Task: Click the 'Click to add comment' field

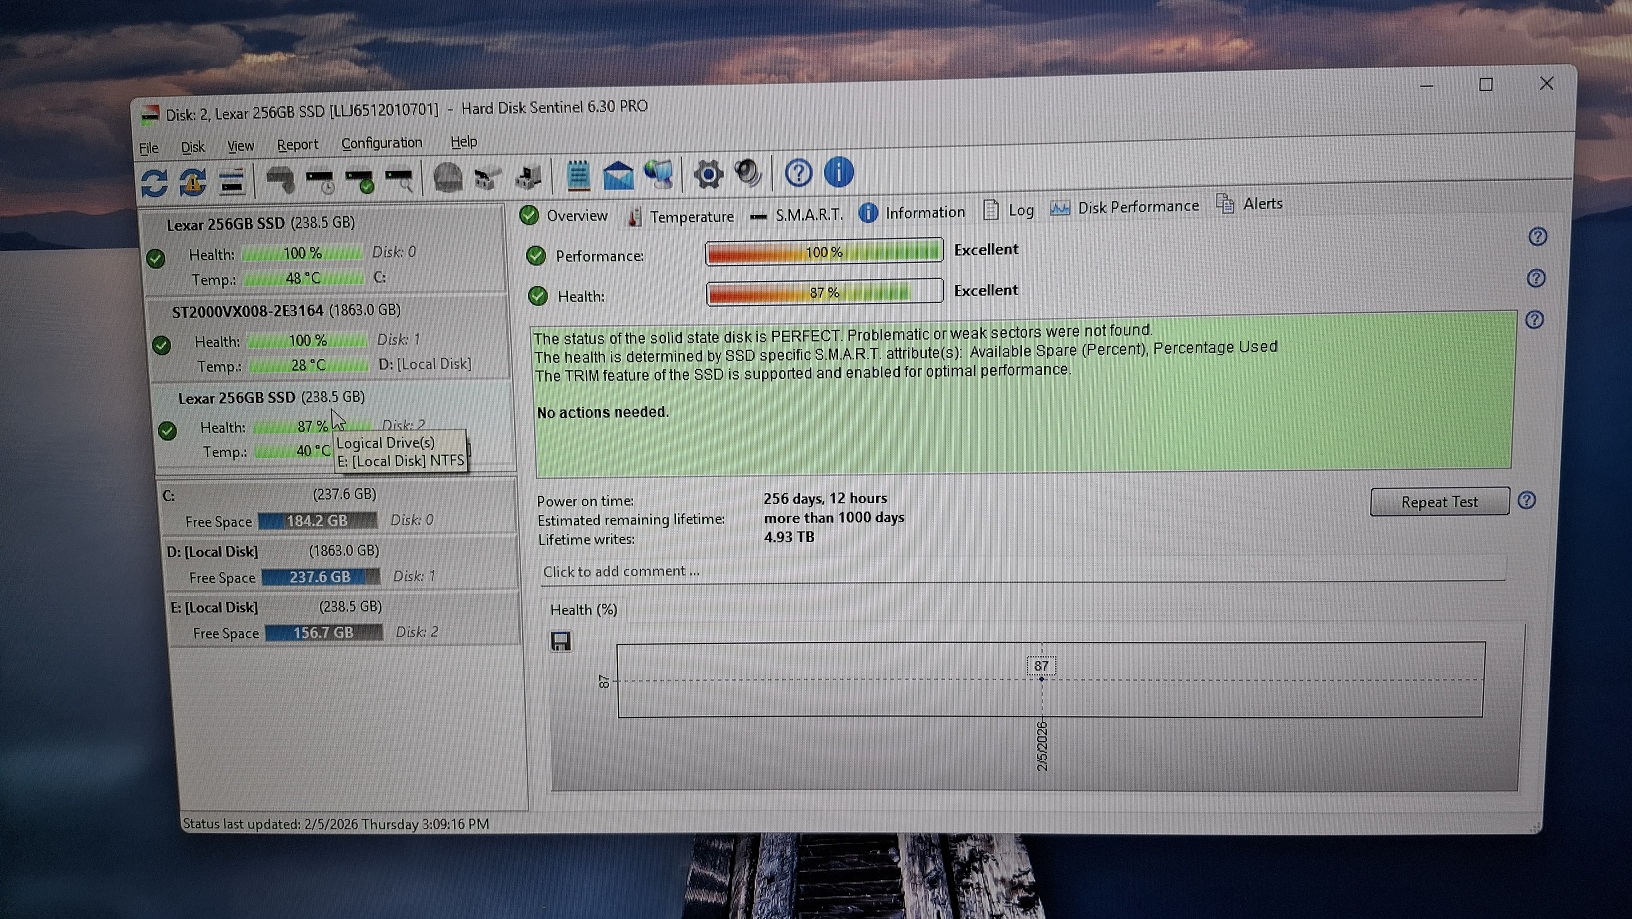Action: 1020,571
